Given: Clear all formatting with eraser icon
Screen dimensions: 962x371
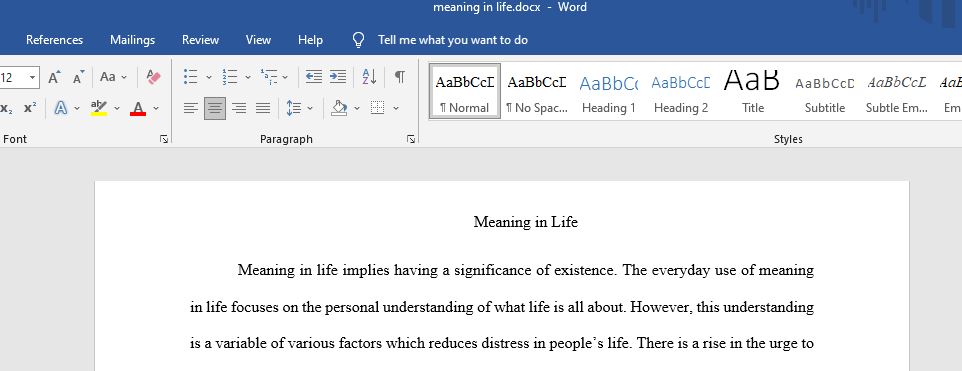Looking at the screenshot, I should [x=153, y=77].
